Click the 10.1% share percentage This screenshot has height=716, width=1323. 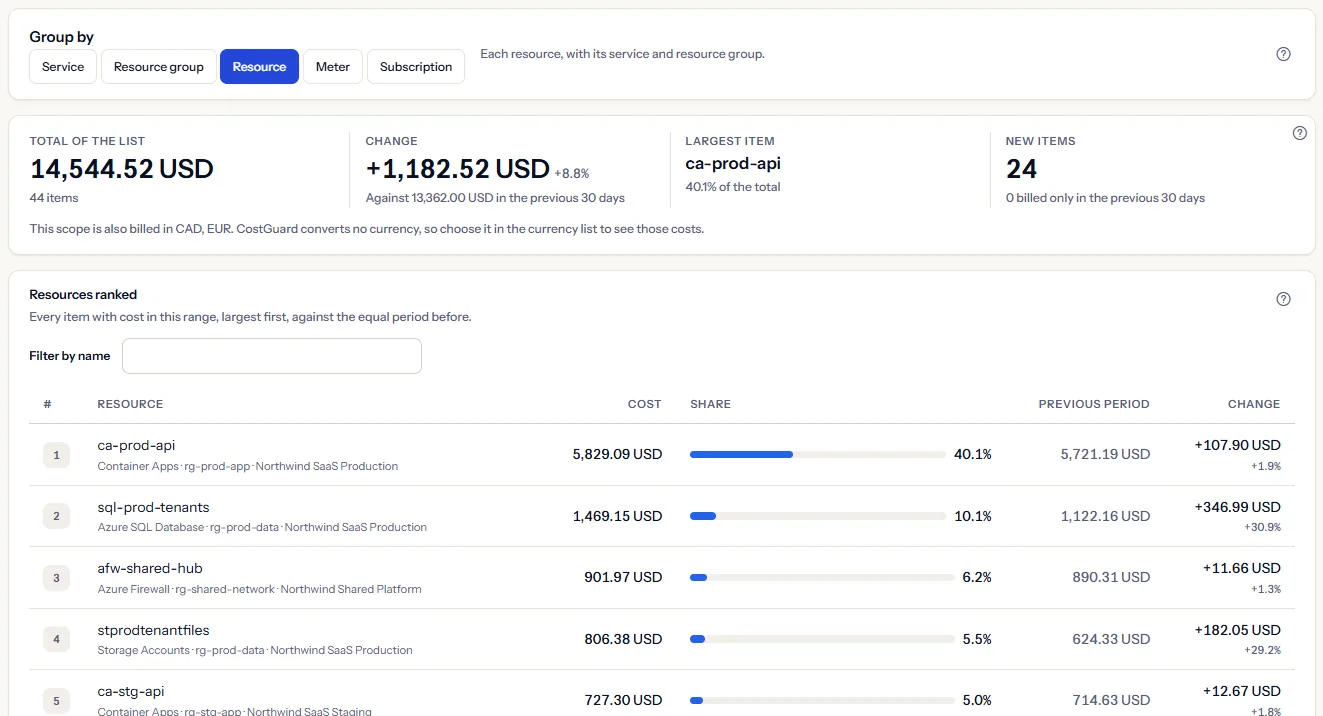coord(973,516)
